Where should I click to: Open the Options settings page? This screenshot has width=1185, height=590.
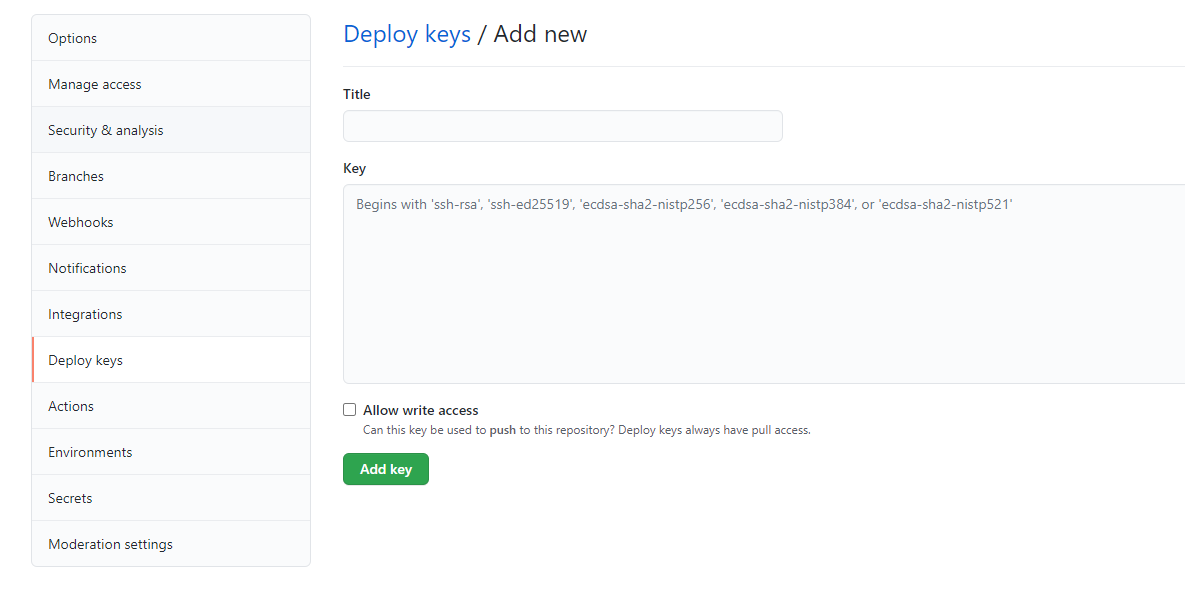tap(73, 38)
